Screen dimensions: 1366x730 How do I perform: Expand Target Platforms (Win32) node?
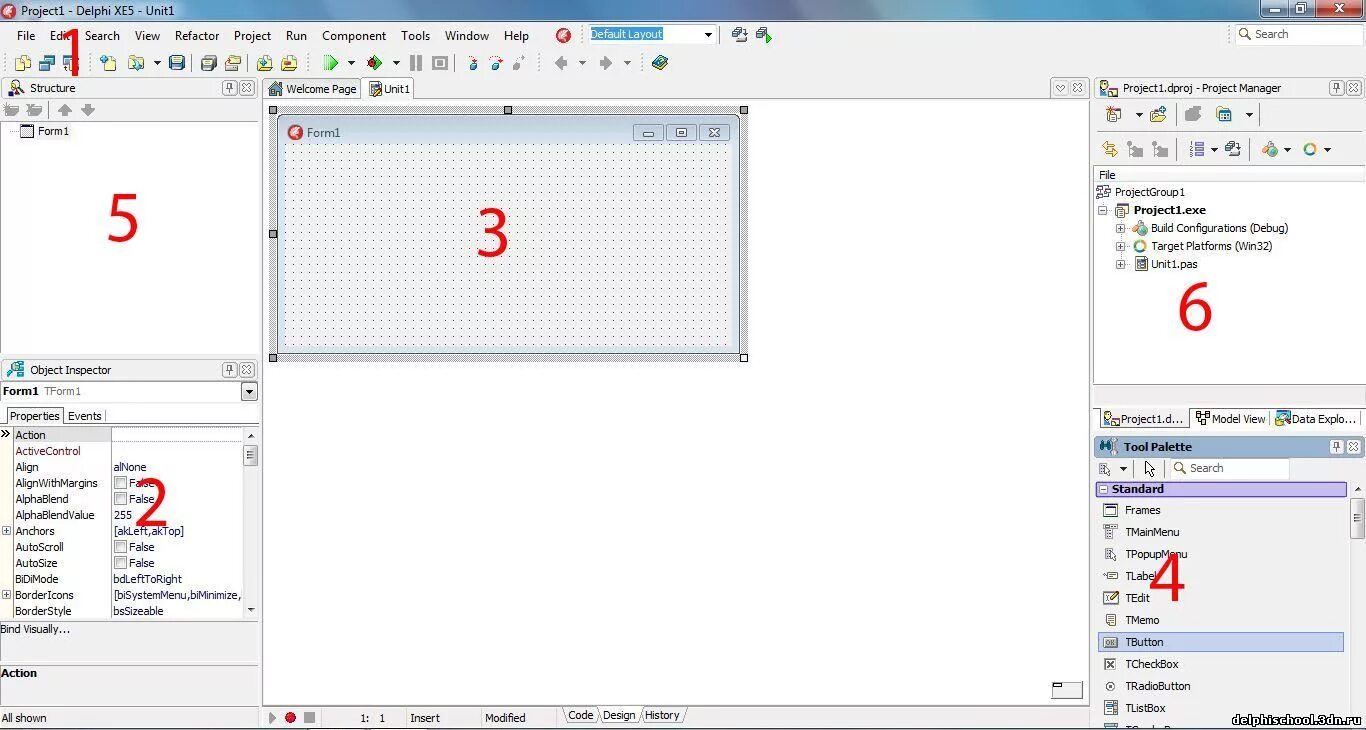[1120, 246]
